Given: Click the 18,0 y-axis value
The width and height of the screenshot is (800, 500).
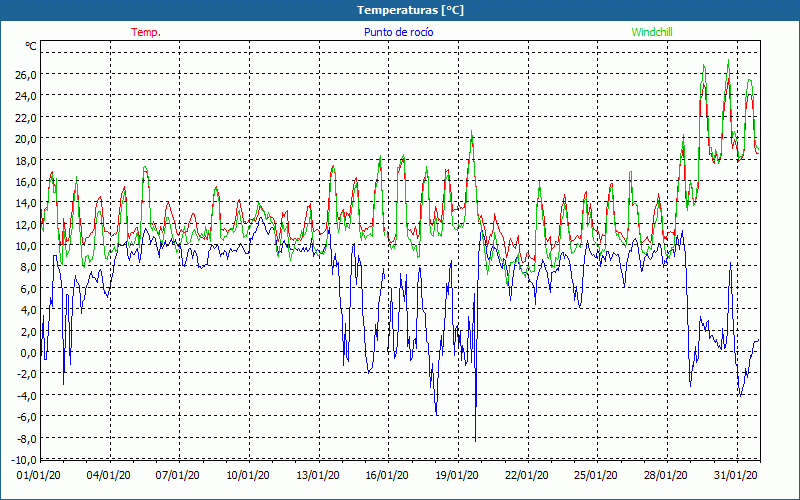Looking at the screenshot, I should [26, 160].
